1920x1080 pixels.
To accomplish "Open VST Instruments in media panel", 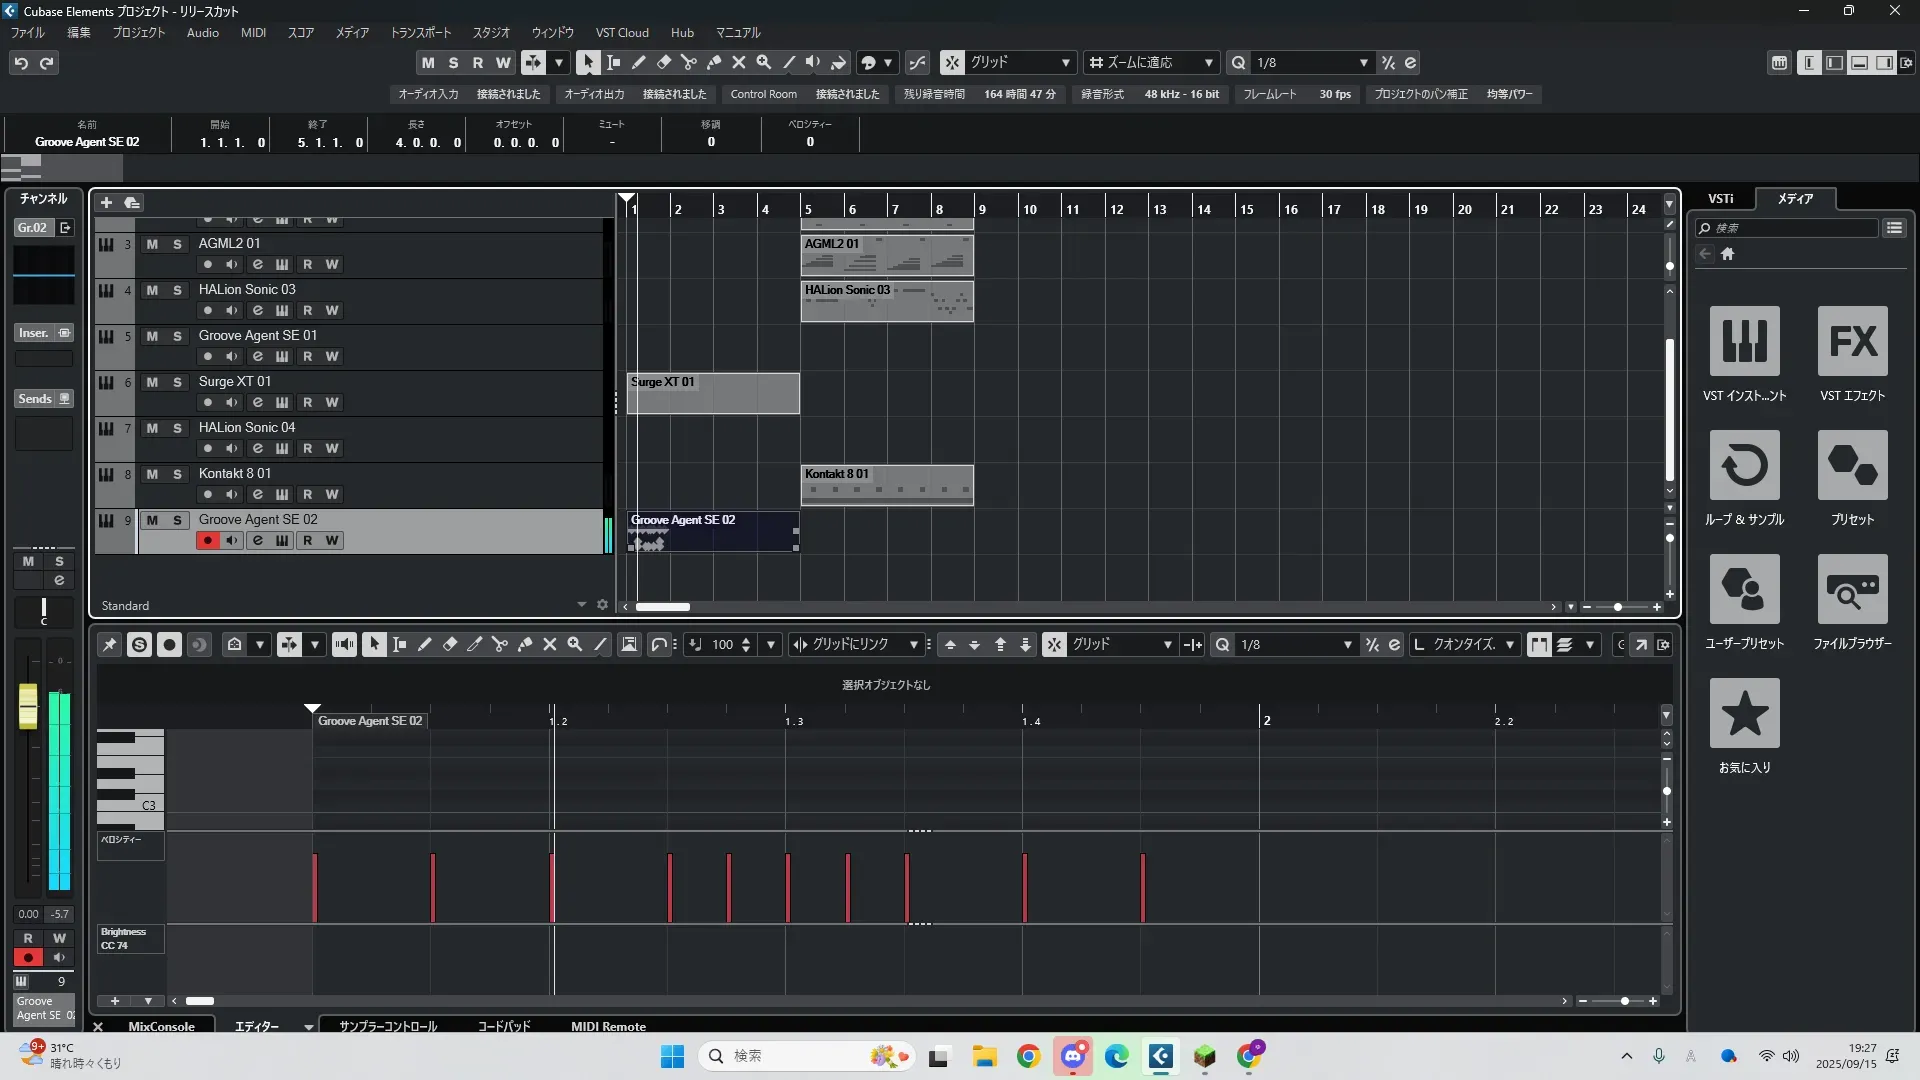I will pos(1744,341).
